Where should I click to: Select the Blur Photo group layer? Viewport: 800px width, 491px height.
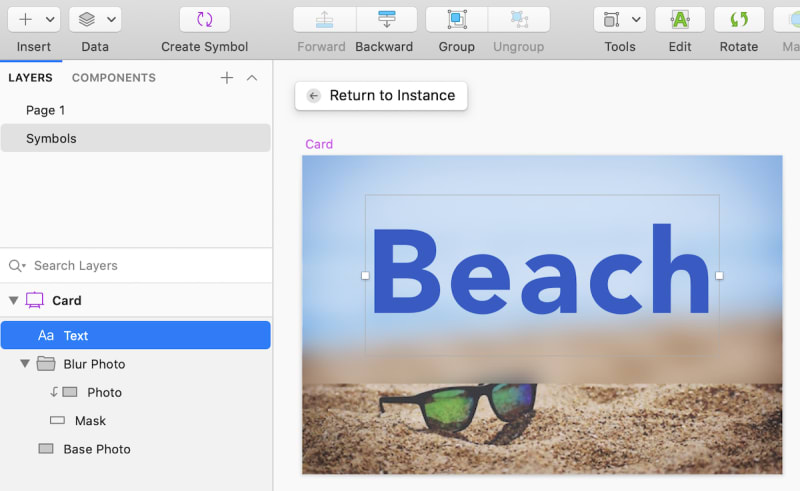[x=136, y=364]
